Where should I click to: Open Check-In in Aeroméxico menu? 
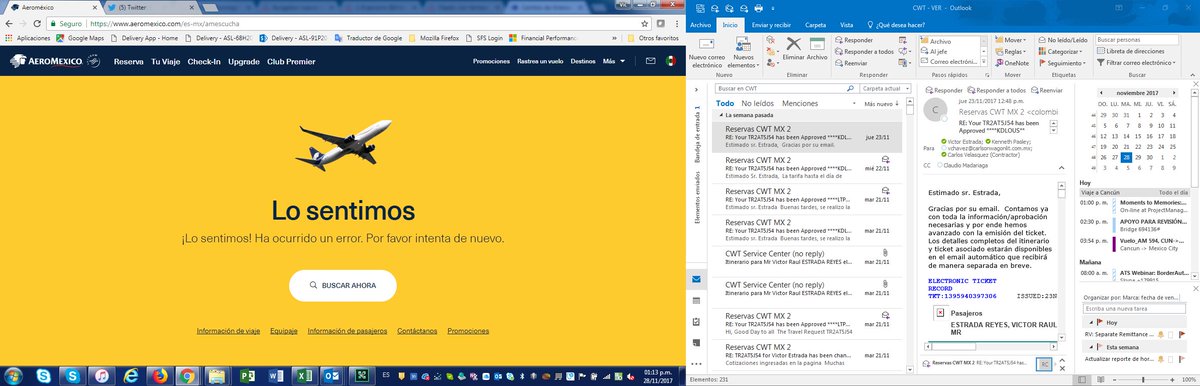pos(204,62)
